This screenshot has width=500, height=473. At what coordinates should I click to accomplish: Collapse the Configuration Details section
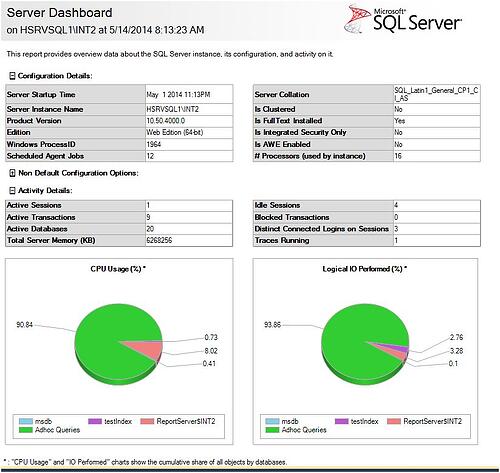(12, 76)
